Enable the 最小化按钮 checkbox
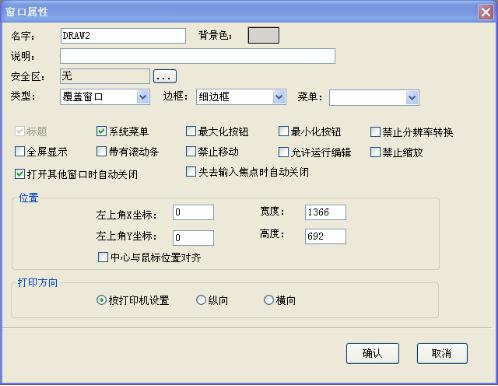Screen dimensions: 498x386 pos(283,131)
